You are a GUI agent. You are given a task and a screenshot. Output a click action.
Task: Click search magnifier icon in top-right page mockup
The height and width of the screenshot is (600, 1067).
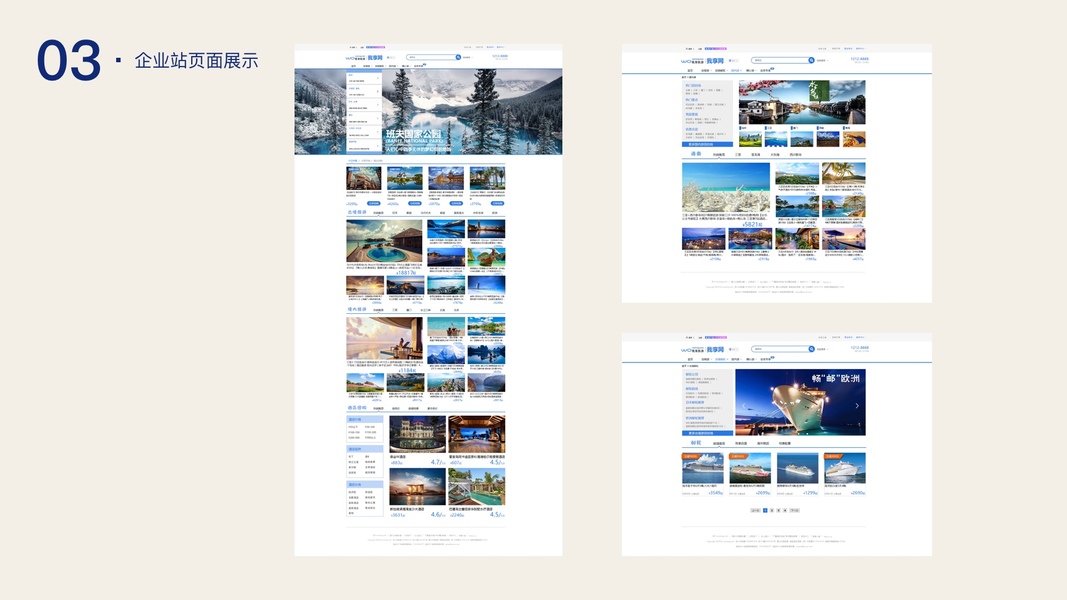coord(811,60)
